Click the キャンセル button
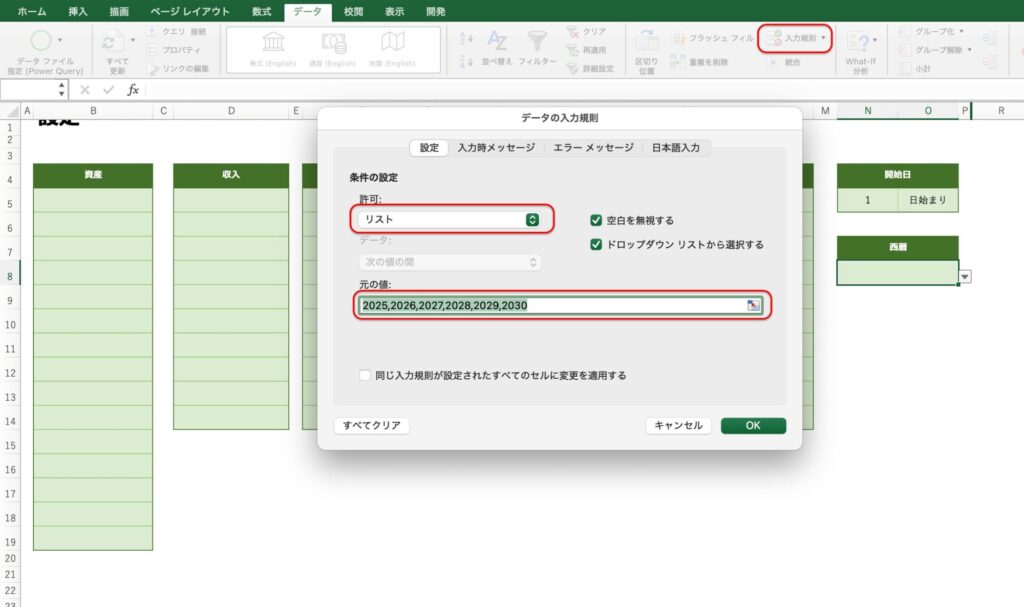The height and width of the screenshot is (607, 1024). click(x=679, y=426)
